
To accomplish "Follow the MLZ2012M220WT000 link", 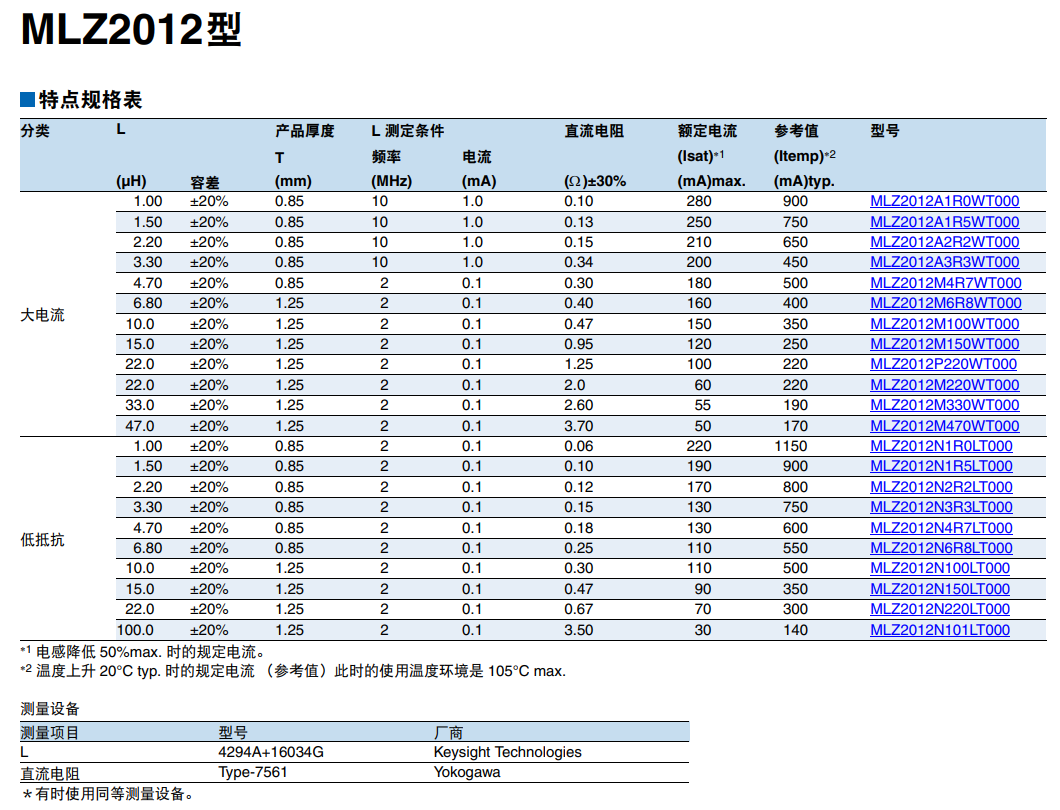I will [944, 385].
